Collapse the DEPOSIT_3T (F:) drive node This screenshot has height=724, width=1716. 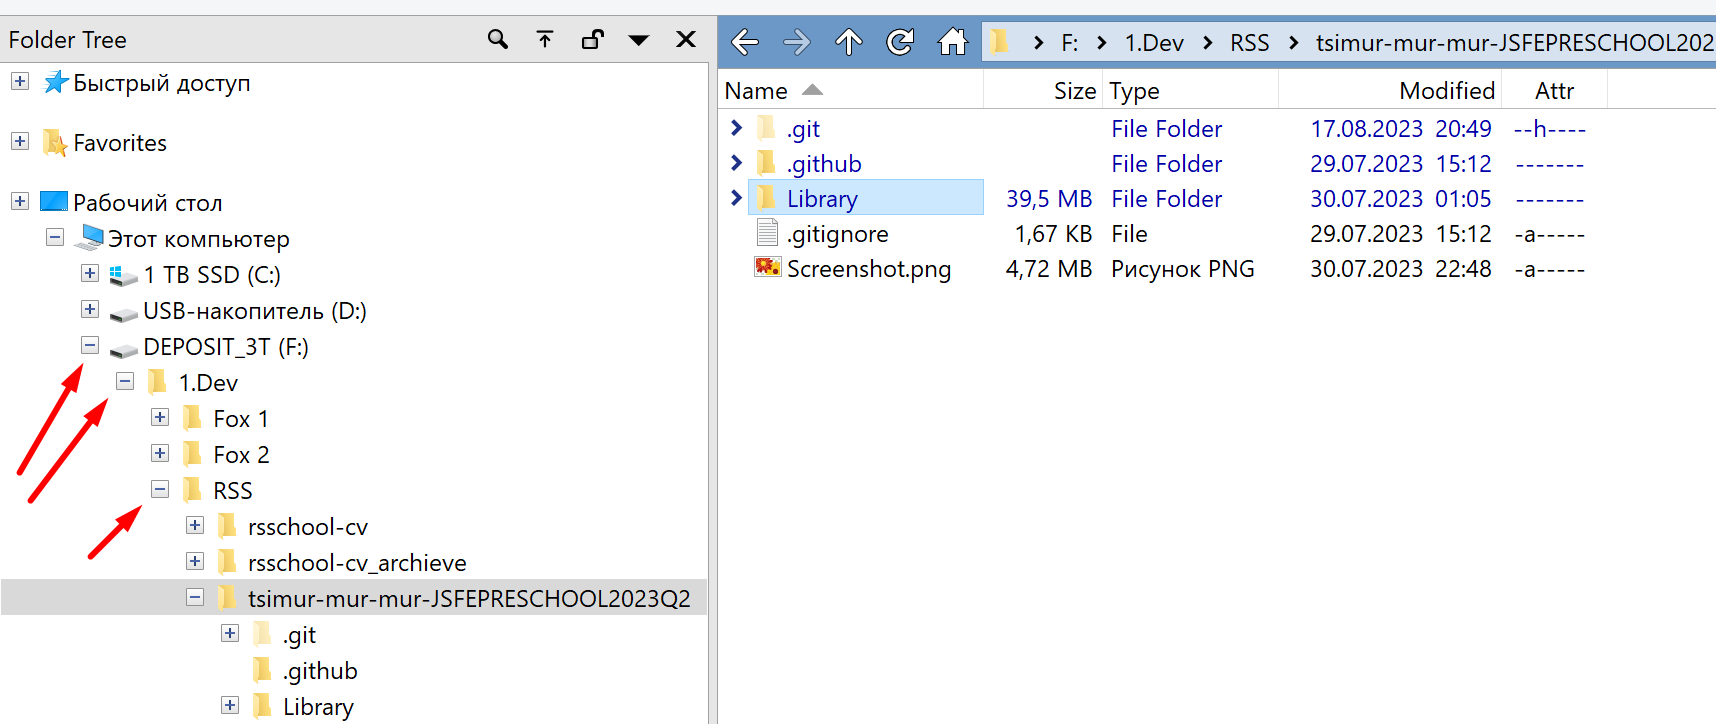pos(90,346)
